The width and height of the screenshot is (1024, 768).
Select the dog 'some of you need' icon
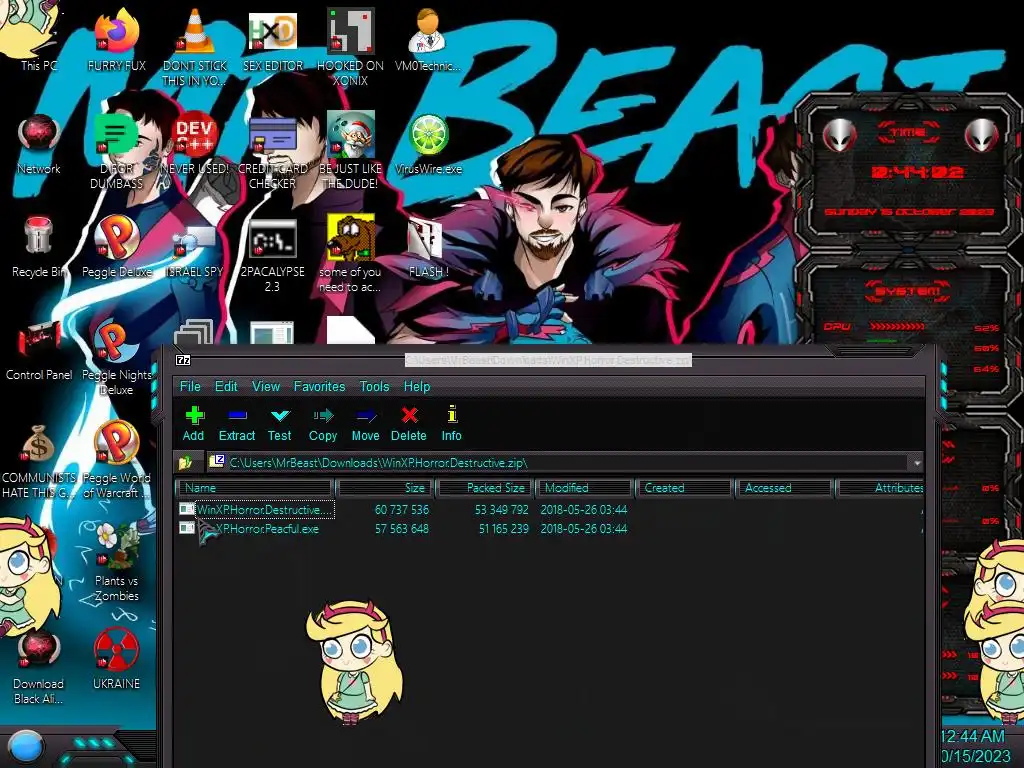point(351,255)
